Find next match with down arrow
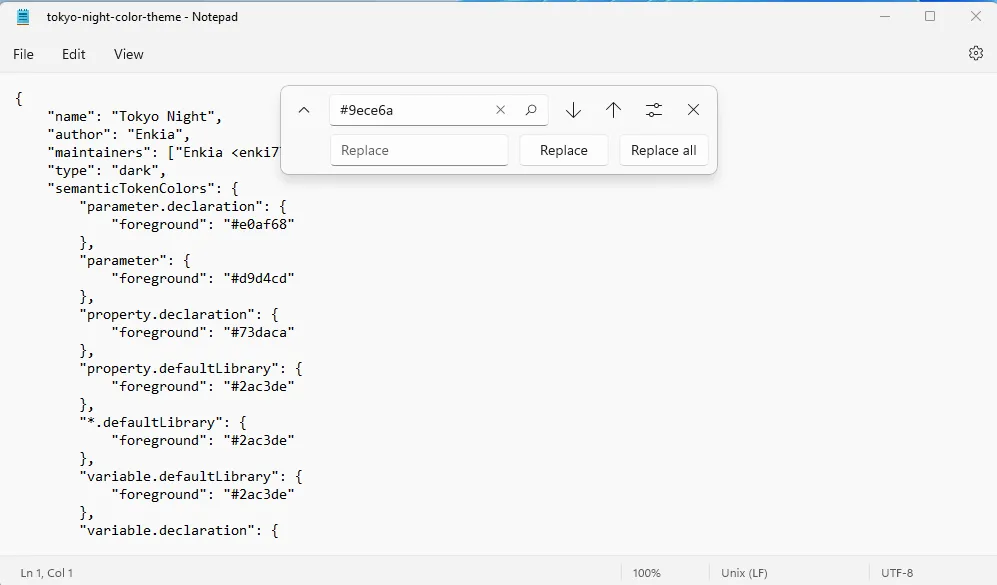The width and height of the screenshot is (997, 585). (573, 110)
